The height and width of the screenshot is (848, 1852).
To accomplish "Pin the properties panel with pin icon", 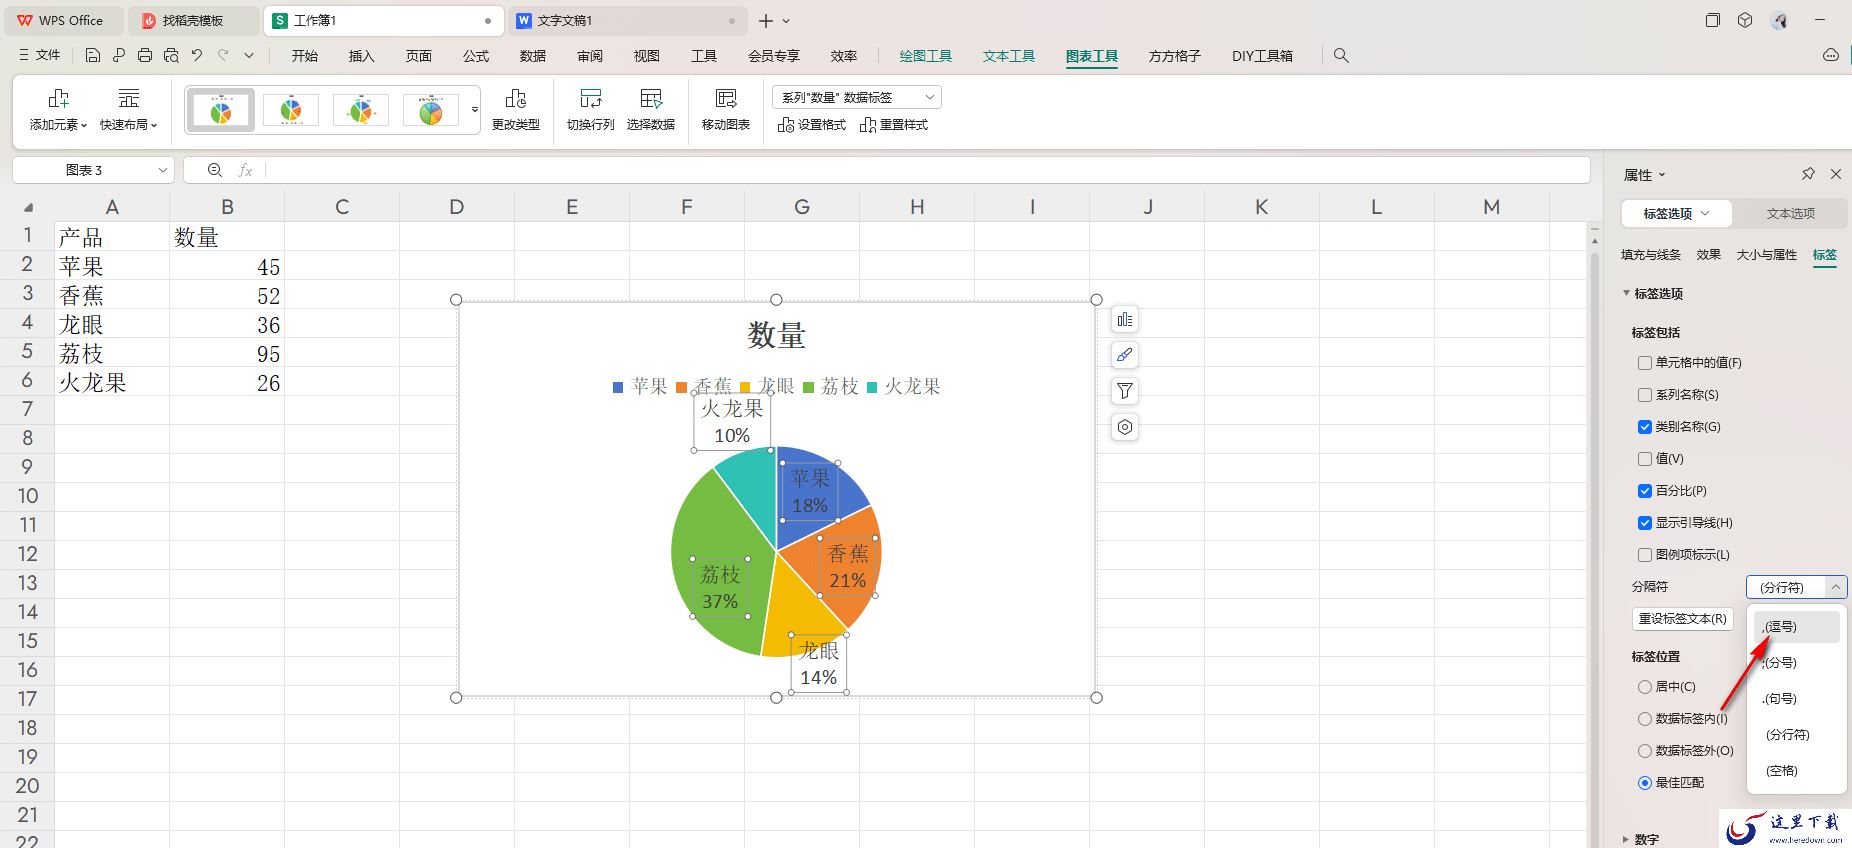I will 1808,174.
